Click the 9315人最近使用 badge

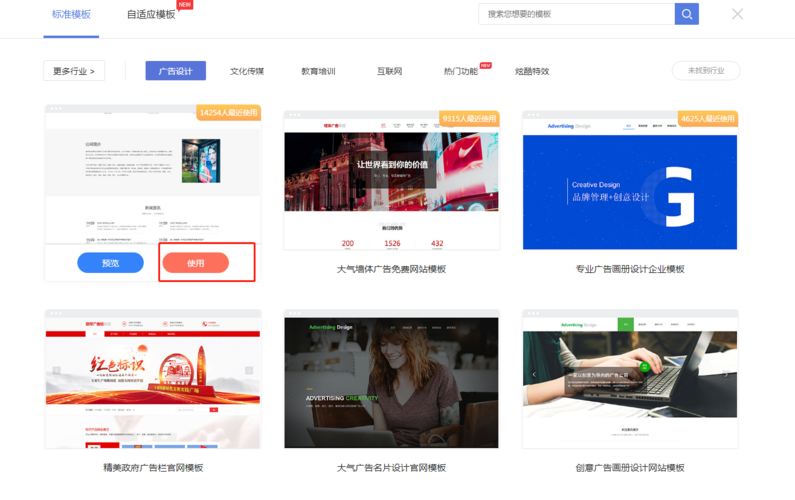pyautogui.click(x=469, y=119)
